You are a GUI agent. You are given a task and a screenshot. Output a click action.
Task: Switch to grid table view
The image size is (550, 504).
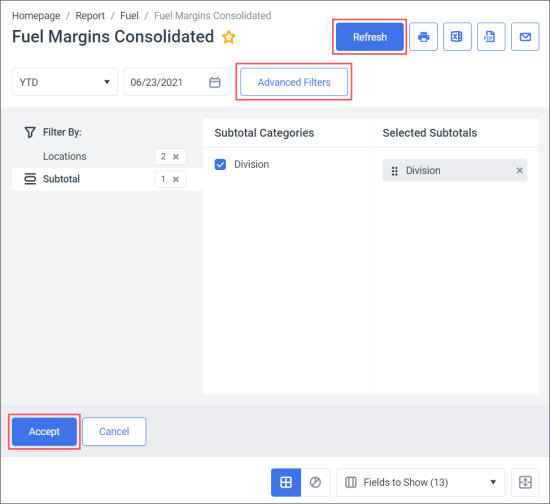pyautogui.click(x=286, y=482)
